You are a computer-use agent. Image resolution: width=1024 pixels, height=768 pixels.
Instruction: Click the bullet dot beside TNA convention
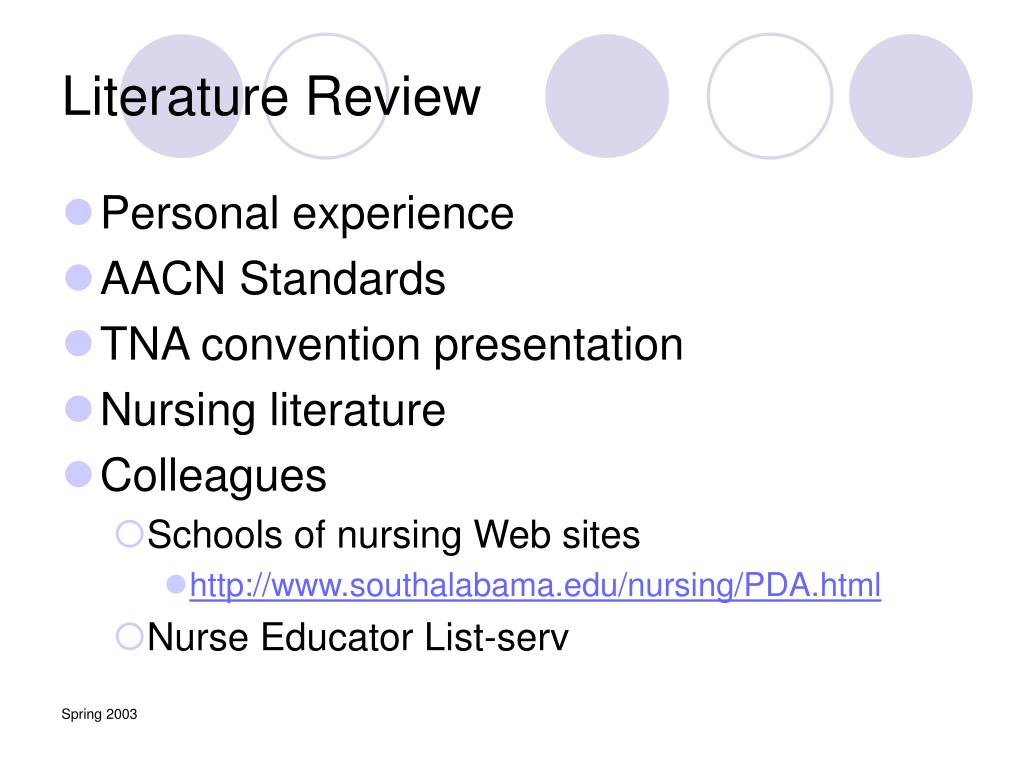(78, 344)
